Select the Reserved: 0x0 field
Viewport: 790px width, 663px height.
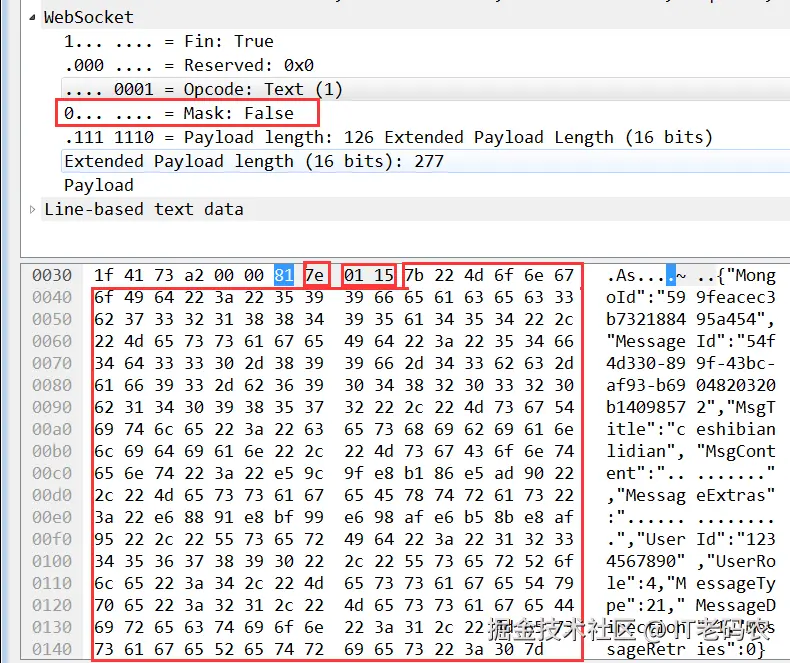click(189, 65)
